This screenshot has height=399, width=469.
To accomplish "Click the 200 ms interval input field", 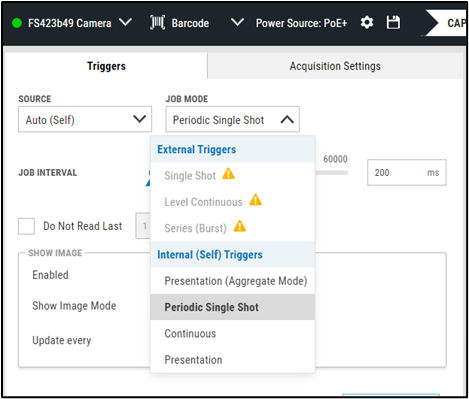I will (x=407, y=172).
